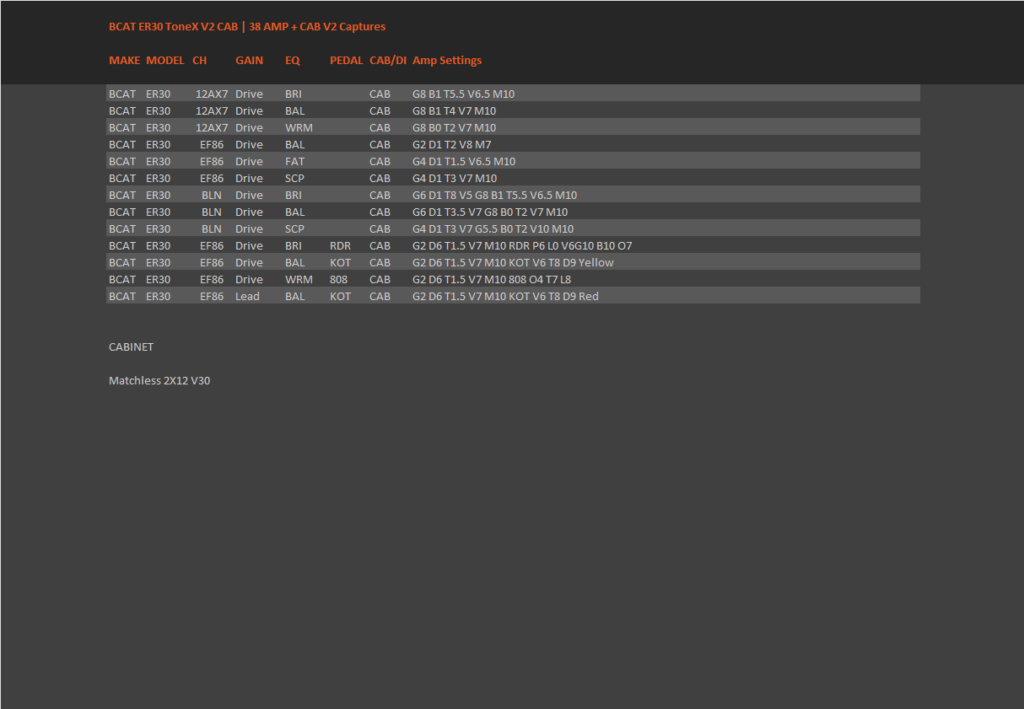Select the EQ column header
1024x709 pixels.
tap(292, 60)
